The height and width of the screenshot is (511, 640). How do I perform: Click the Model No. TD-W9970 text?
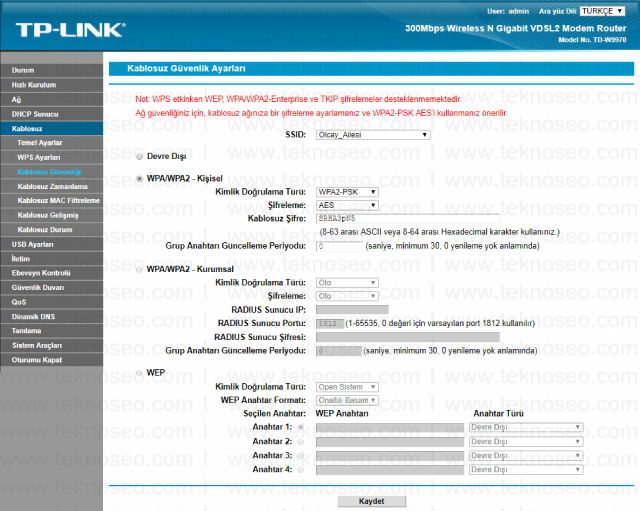coord(592,40)
